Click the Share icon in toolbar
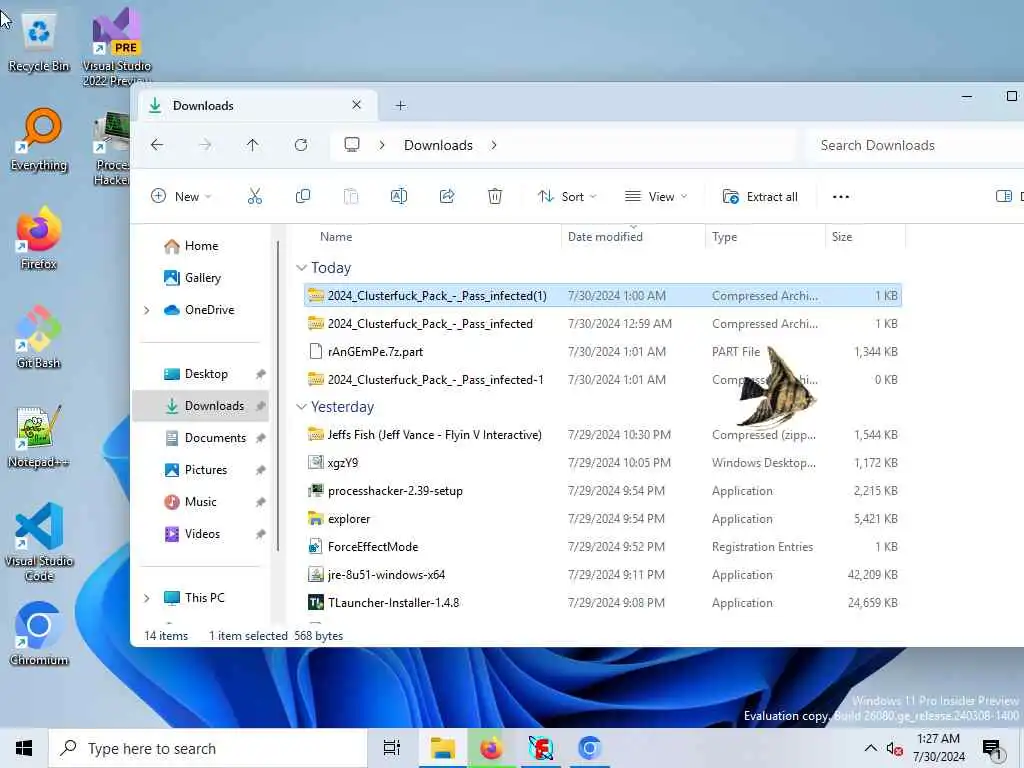1024x768 pixels. click(447, 197)
